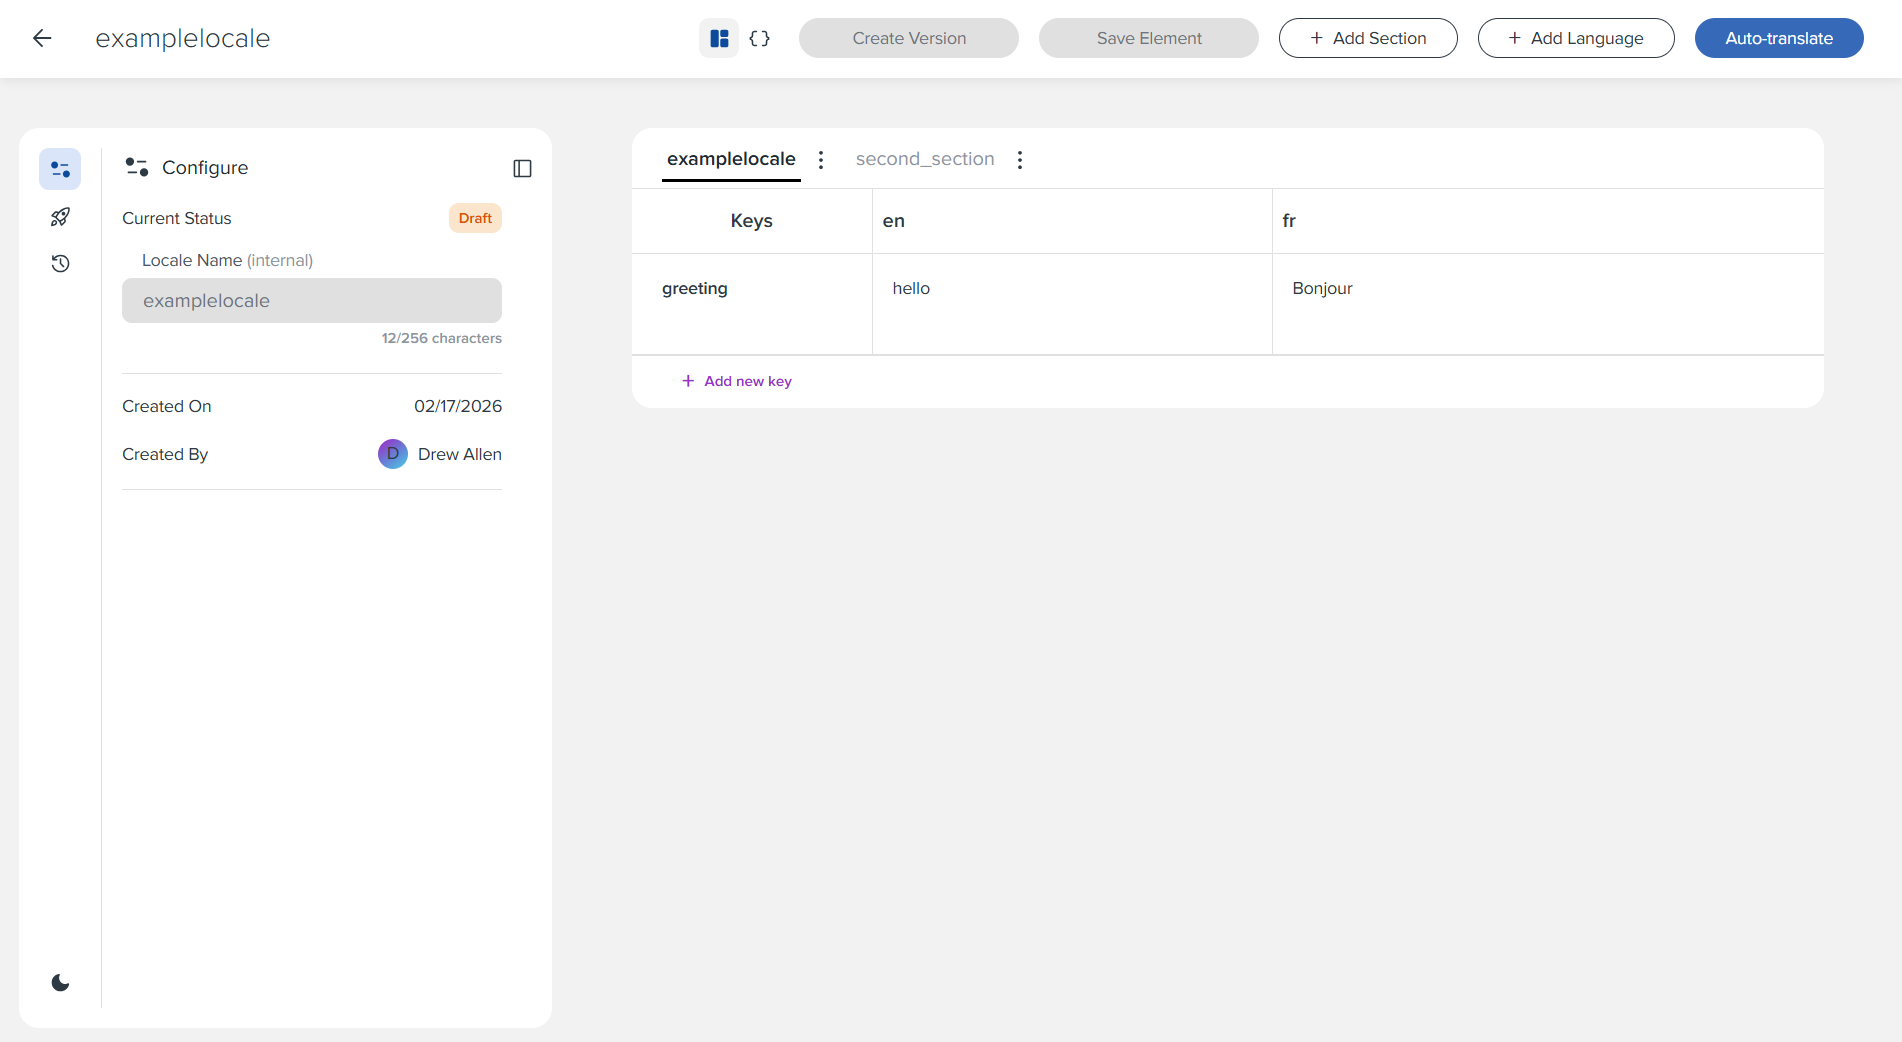Click Add new key below the greeting row
The image size is (1902, 1042).
click(x=737, y=381)
